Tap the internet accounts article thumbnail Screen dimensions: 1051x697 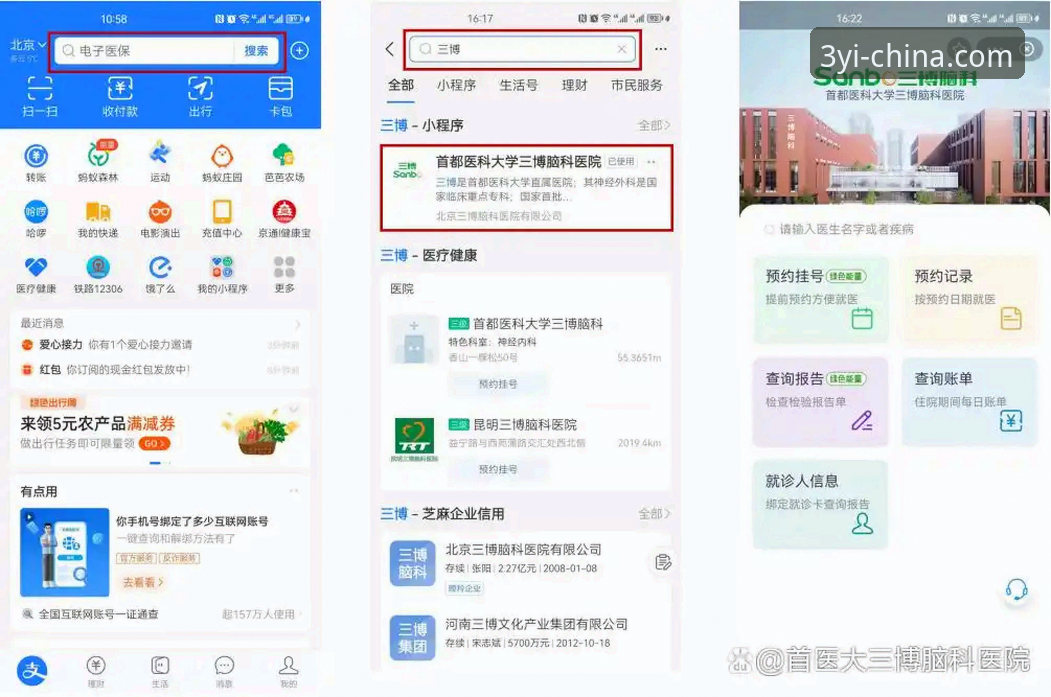pos(64,552)
